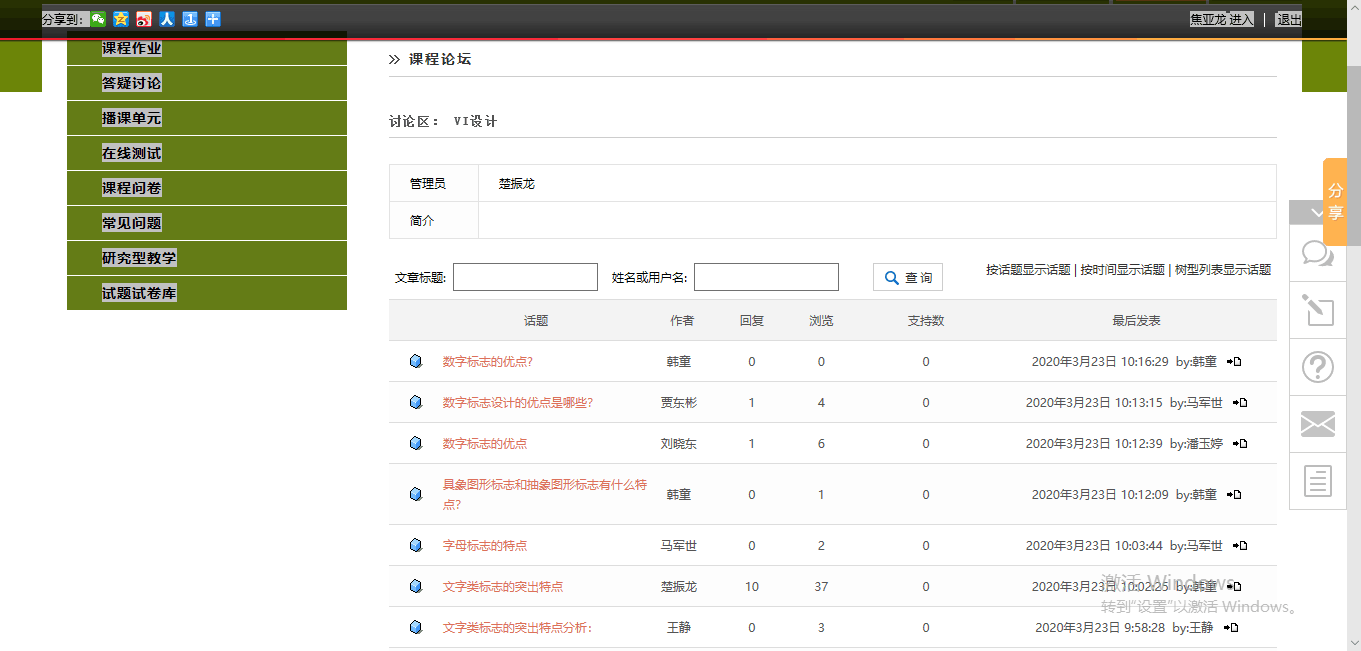Open document notes icon in sidebar
The height and width of the screenshot is (651, 1361).
coord(1318,482)
